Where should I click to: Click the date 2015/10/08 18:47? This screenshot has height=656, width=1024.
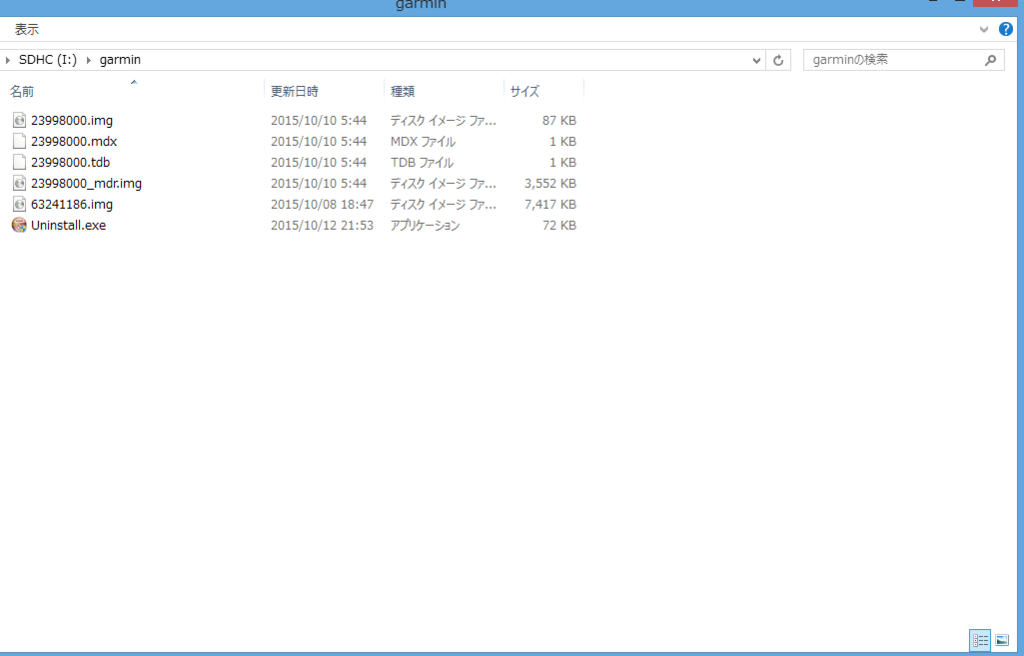point(322,204)
